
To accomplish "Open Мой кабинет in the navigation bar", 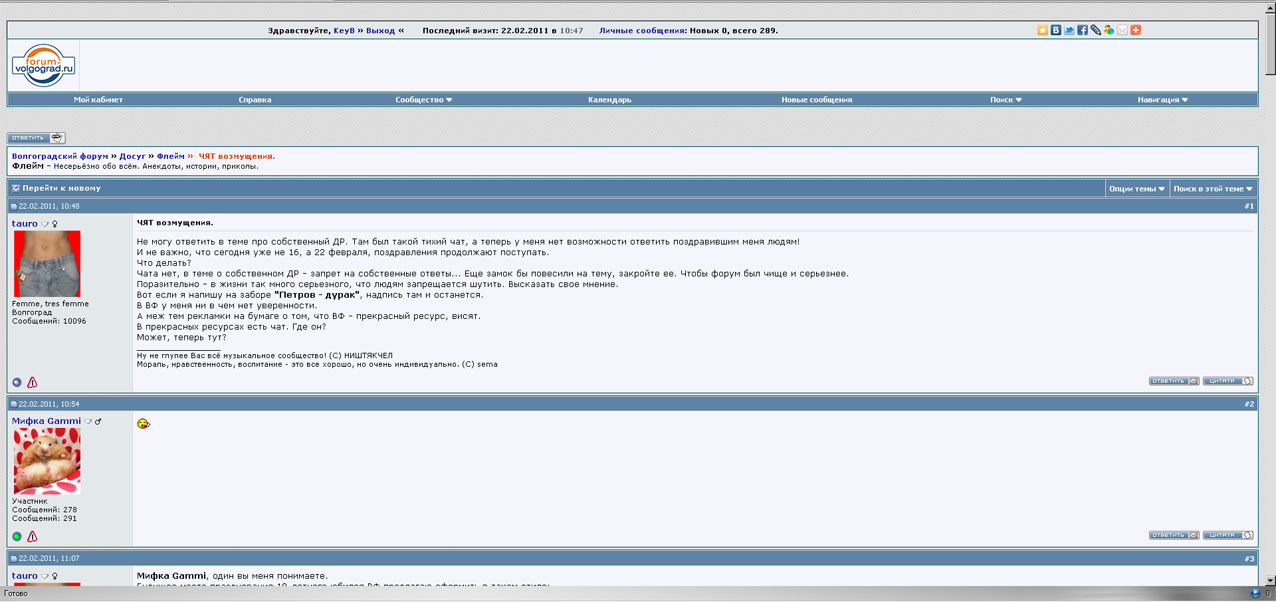I will [x=98, y=100].
